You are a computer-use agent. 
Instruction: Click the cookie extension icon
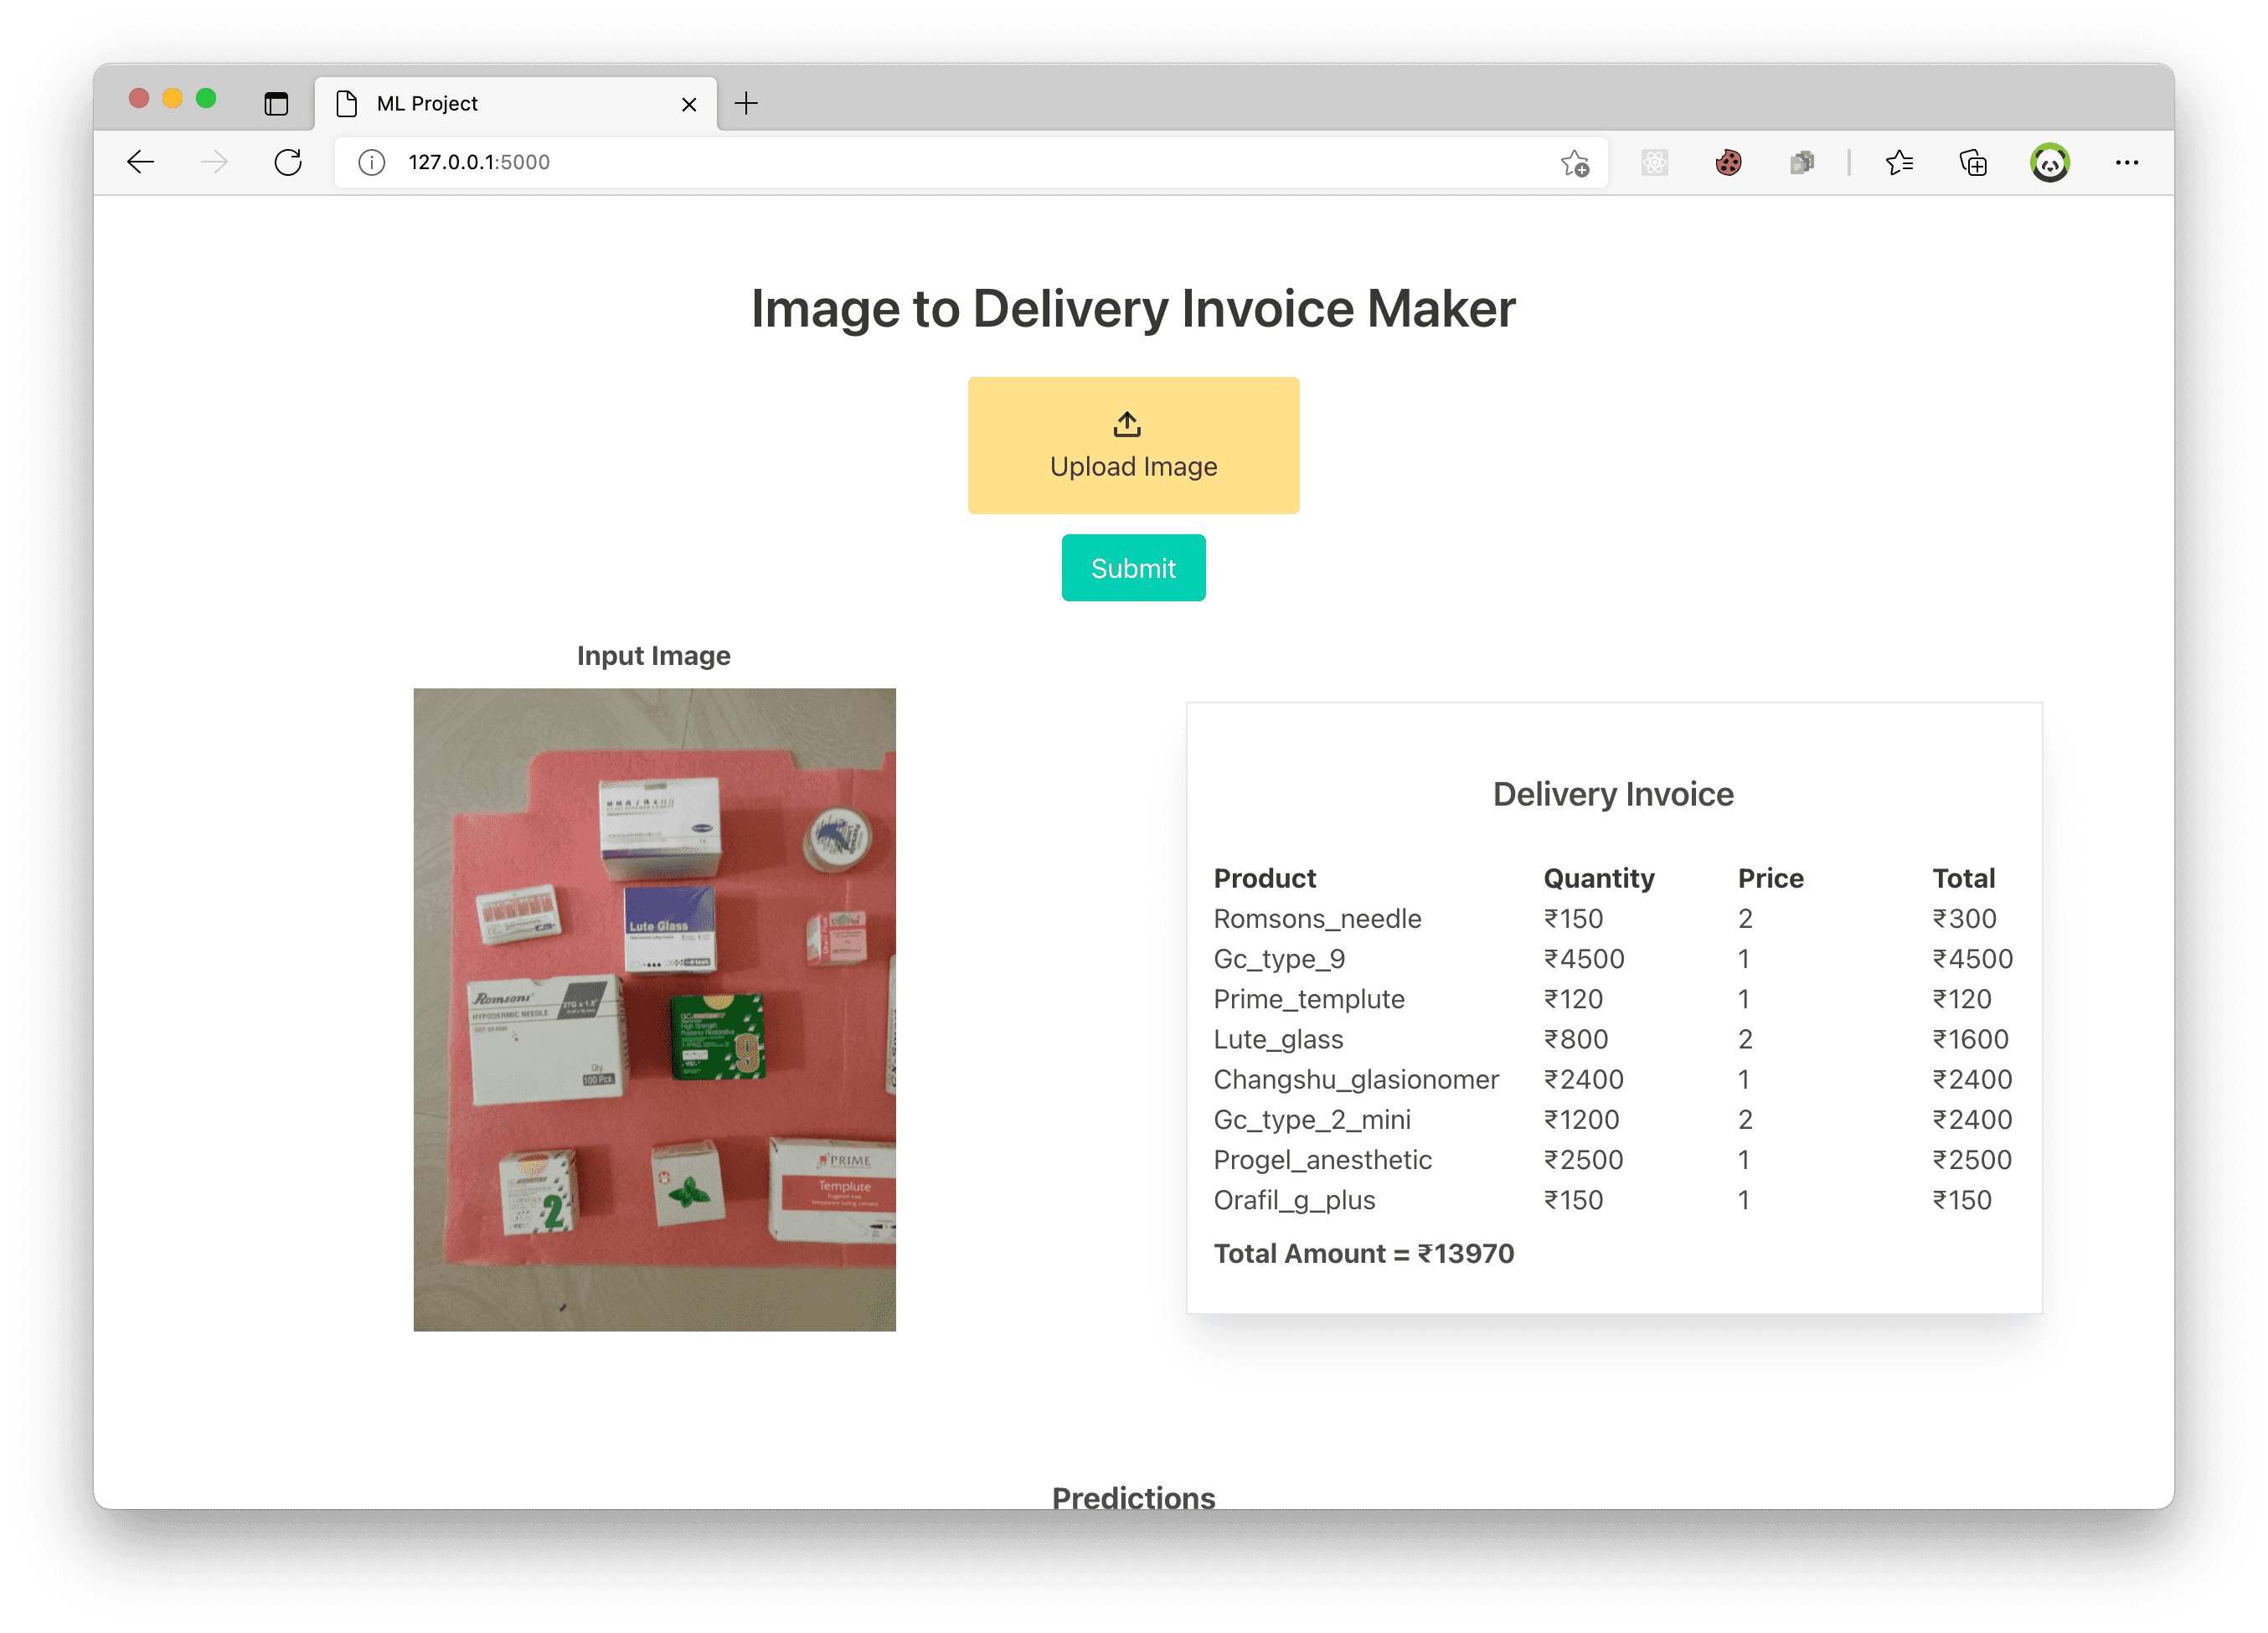tap(1728, 162)
